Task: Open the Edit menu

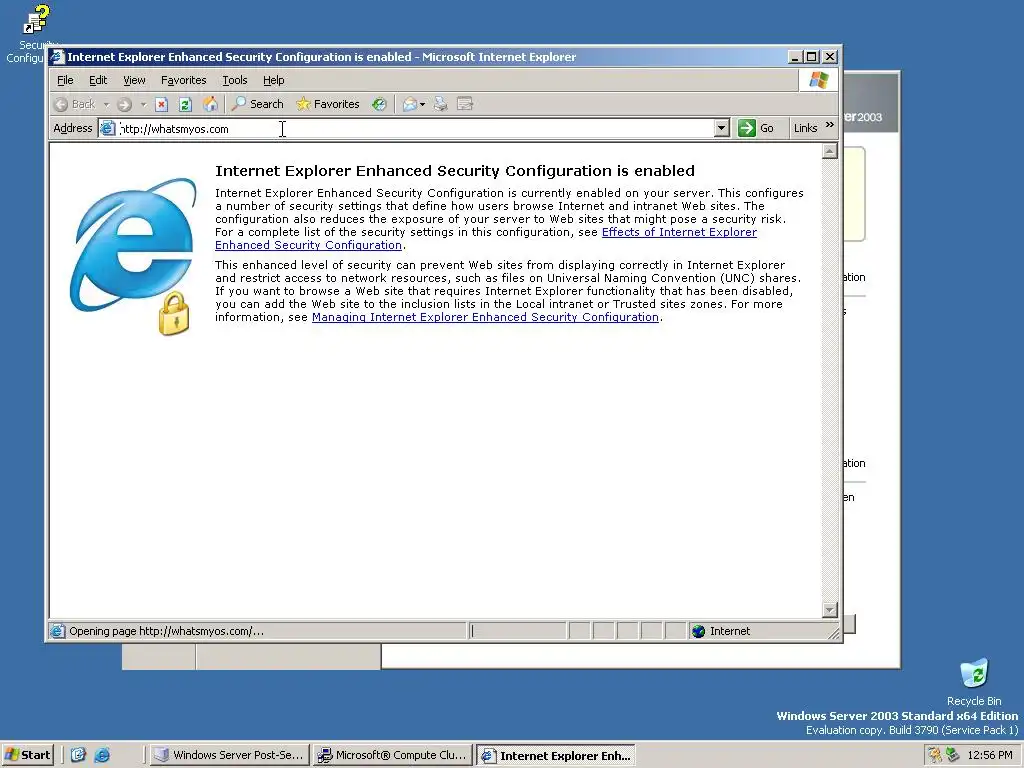Action: point(98,80)
